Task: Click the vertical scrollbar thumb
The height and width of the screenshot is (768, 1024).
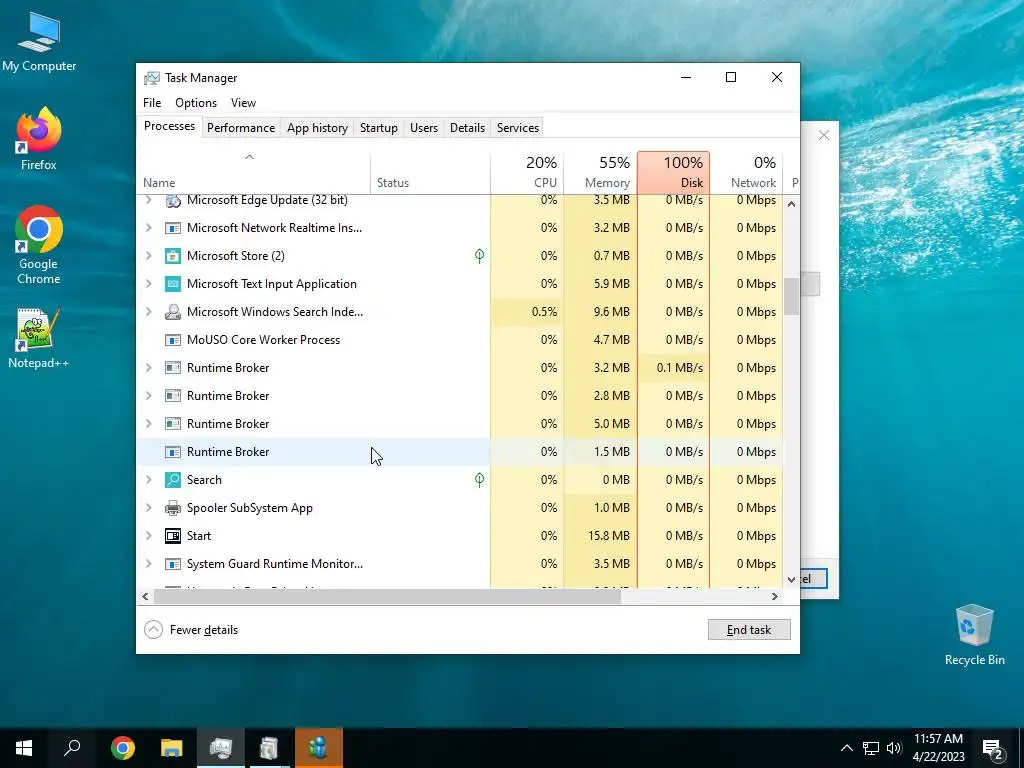Action: click(792, 296)
